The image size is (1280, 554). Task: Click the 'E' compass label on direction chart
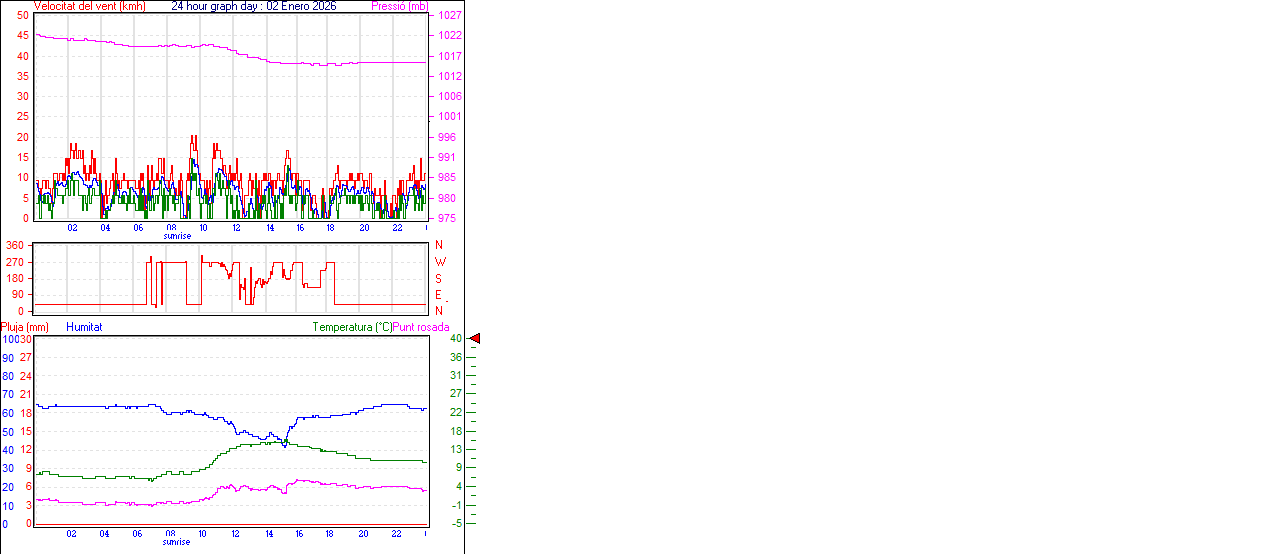(439, 295)
